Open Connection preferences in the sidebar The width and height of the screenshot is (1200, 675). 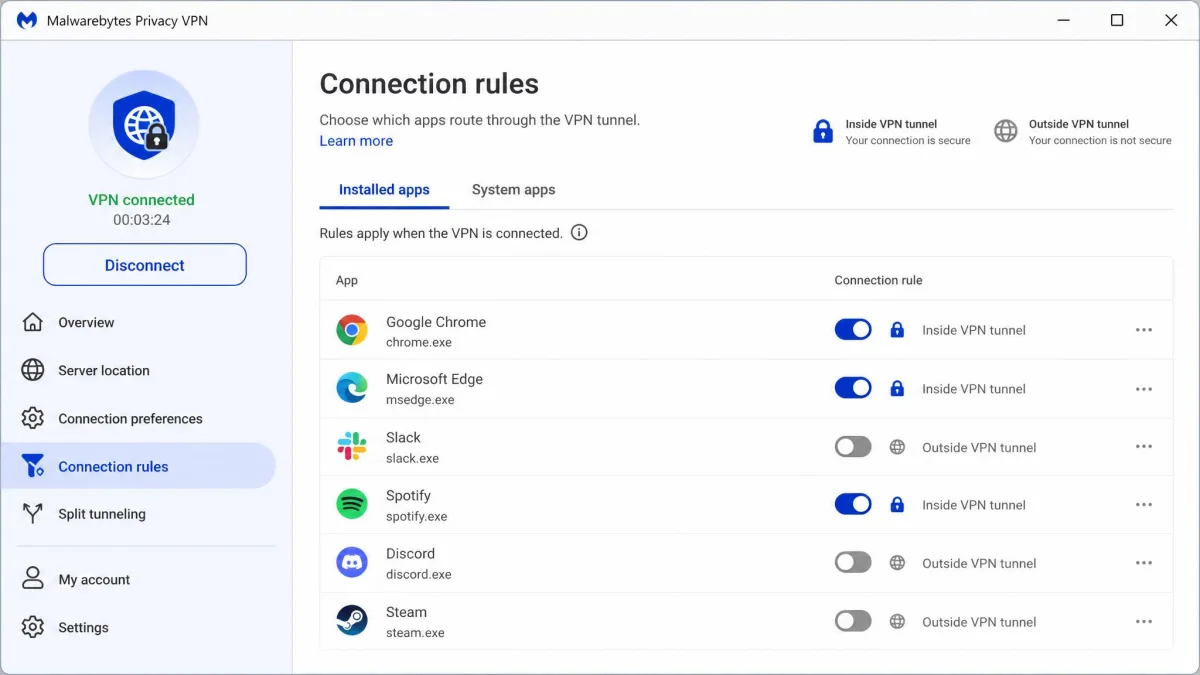tap(138, 418)
